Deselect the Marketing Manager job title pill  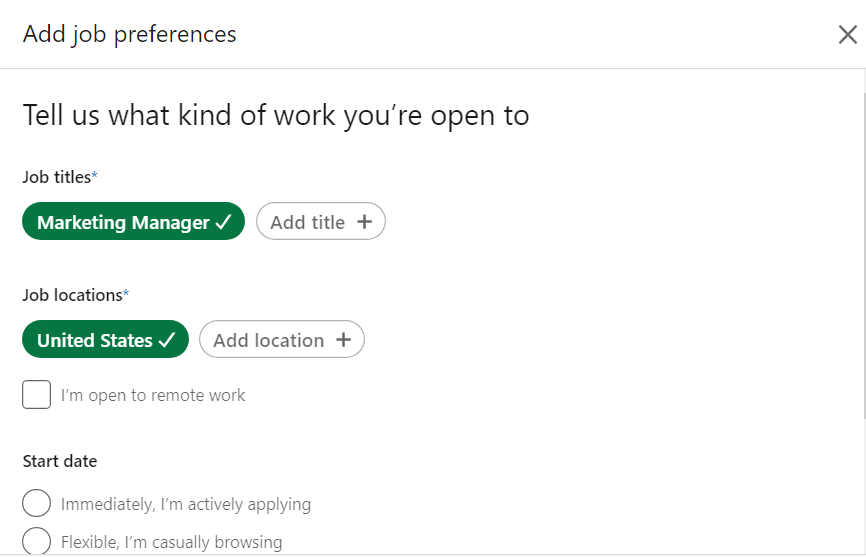tap(122, 222)
